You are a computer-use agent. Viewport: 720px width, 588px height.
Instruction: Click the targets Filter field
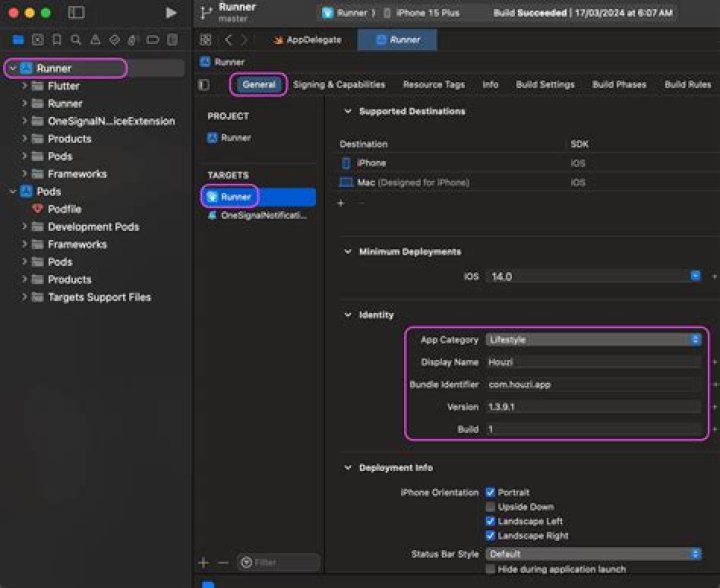[x=279, y=562]
